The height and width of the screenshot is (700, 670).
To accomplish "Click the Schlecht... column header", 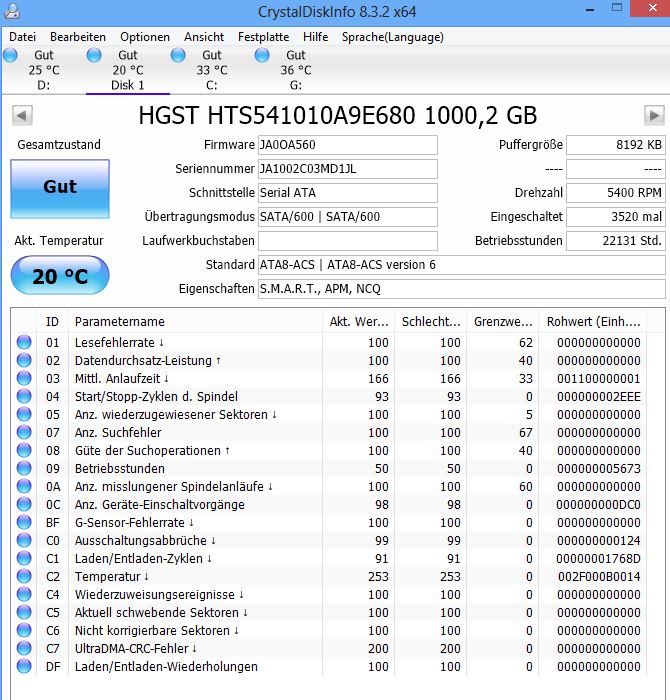I will point(431,321).
